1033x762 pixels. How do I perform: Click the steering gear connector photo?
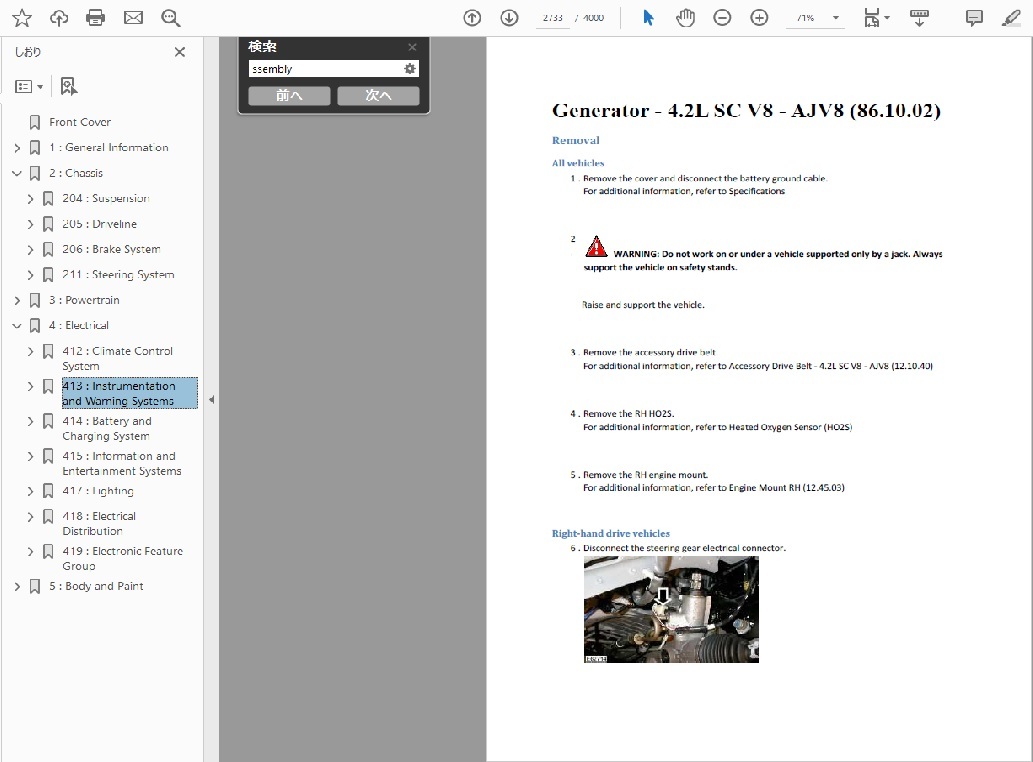pos(671,609)
